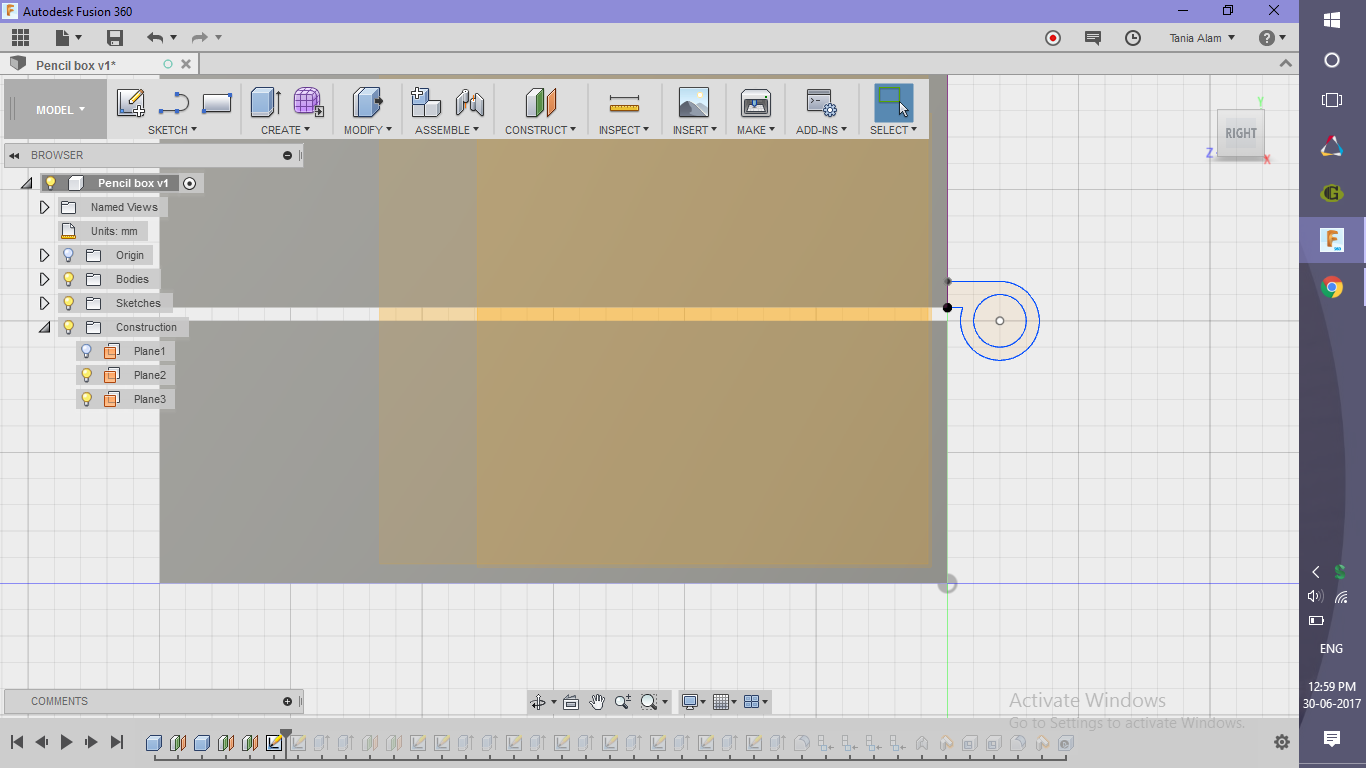Expand the Bodies folder
Screen dimensions: 1366x768
(x=44, y=279)
